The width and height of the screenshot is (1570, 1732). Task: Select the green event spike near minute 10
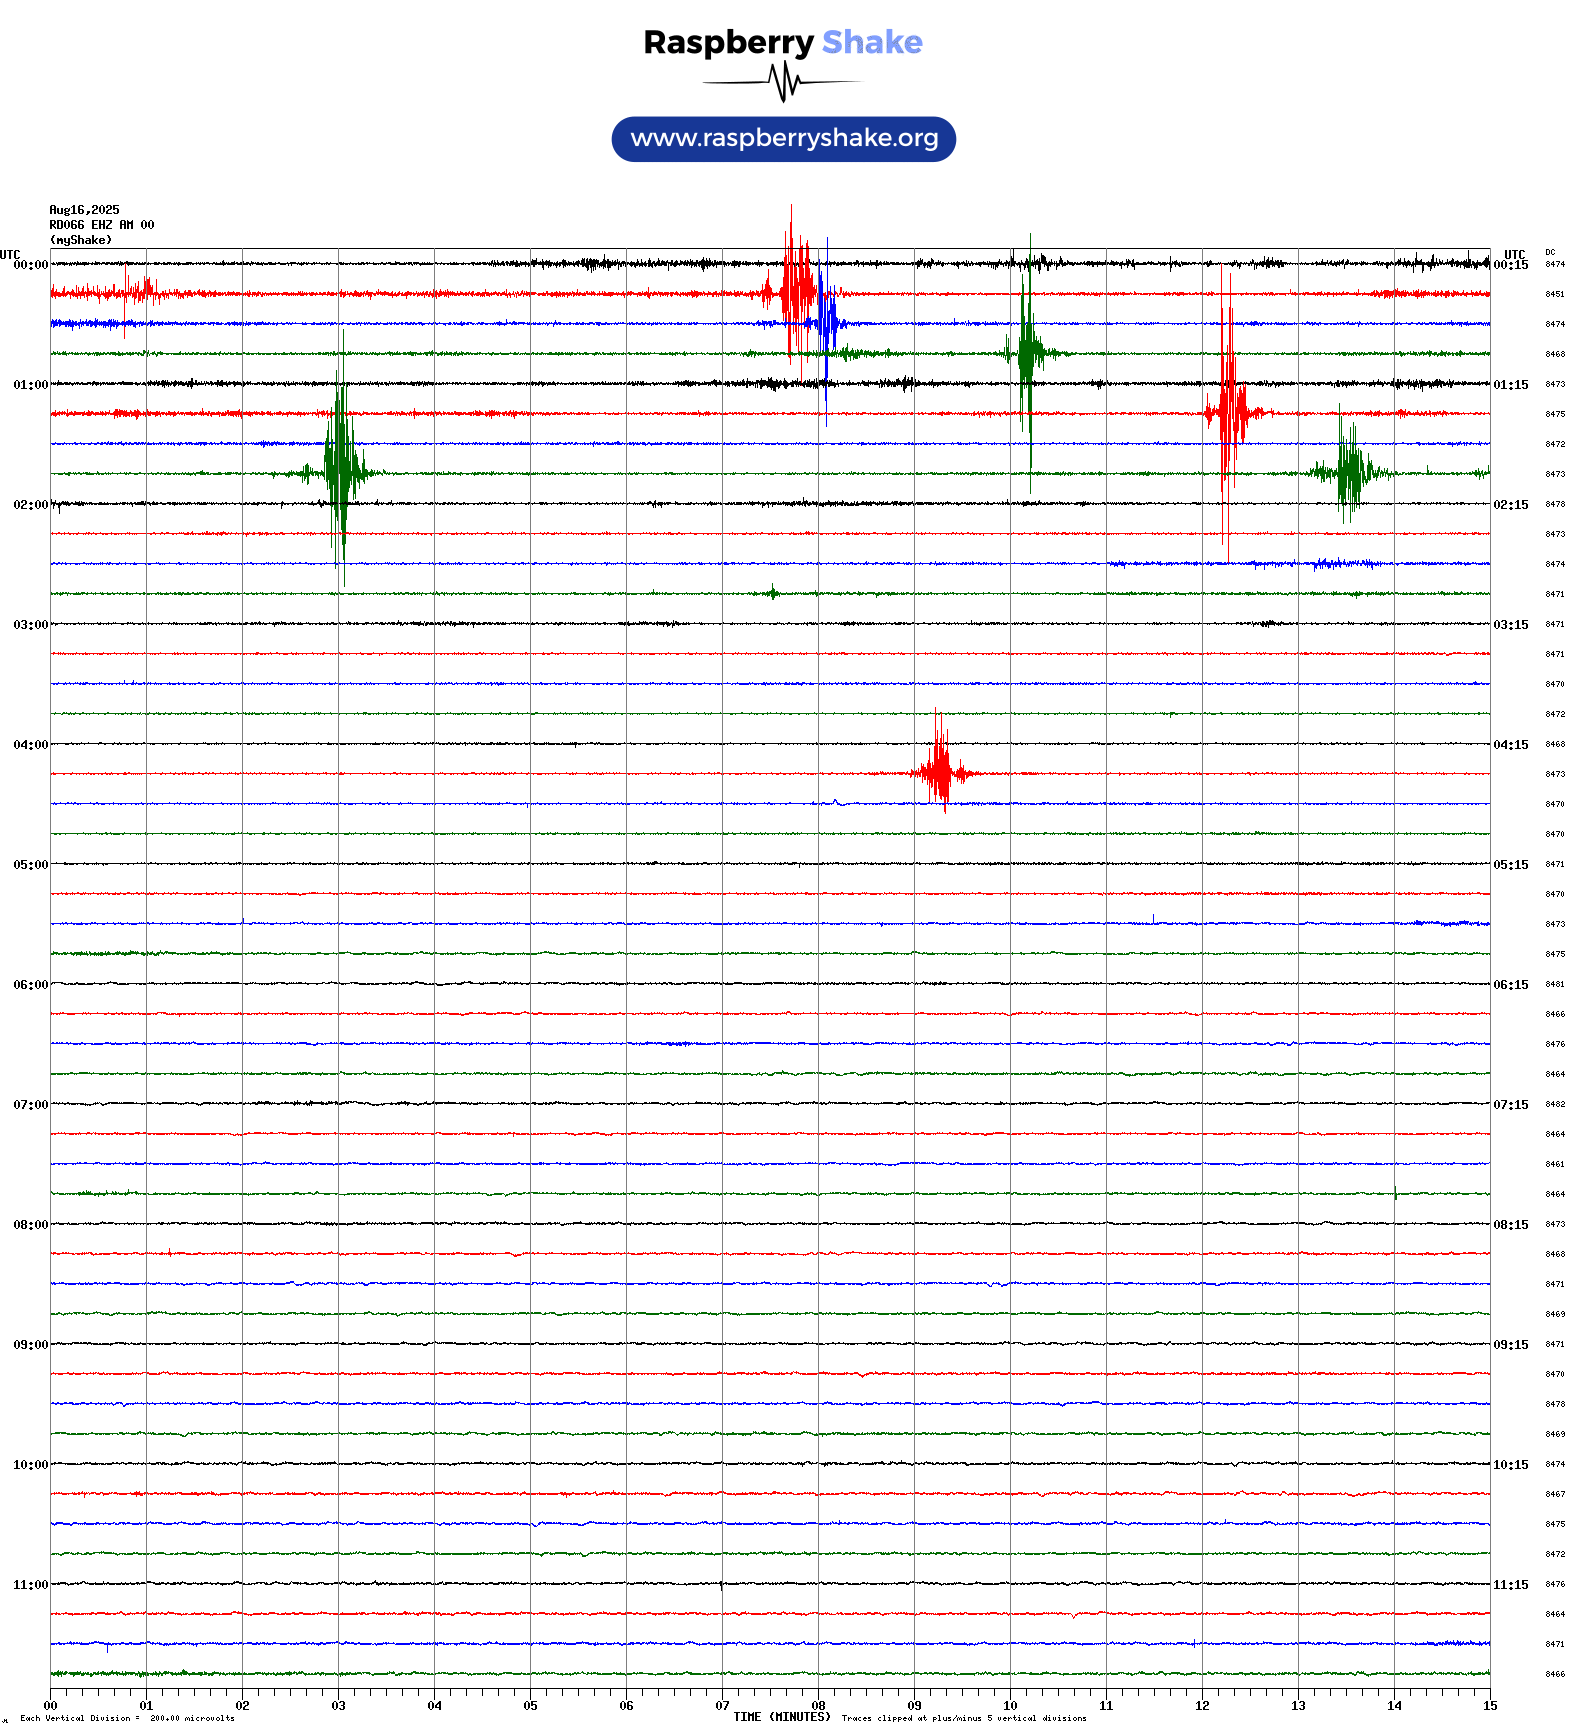pyautogui.click(x=1027, y=353)
